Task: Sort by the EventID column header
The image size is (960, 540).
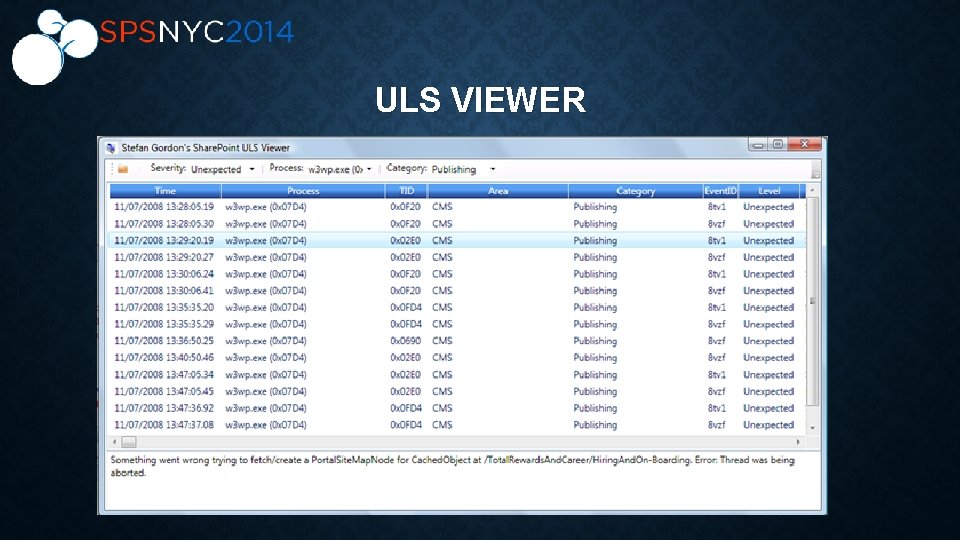Action: 721,190
